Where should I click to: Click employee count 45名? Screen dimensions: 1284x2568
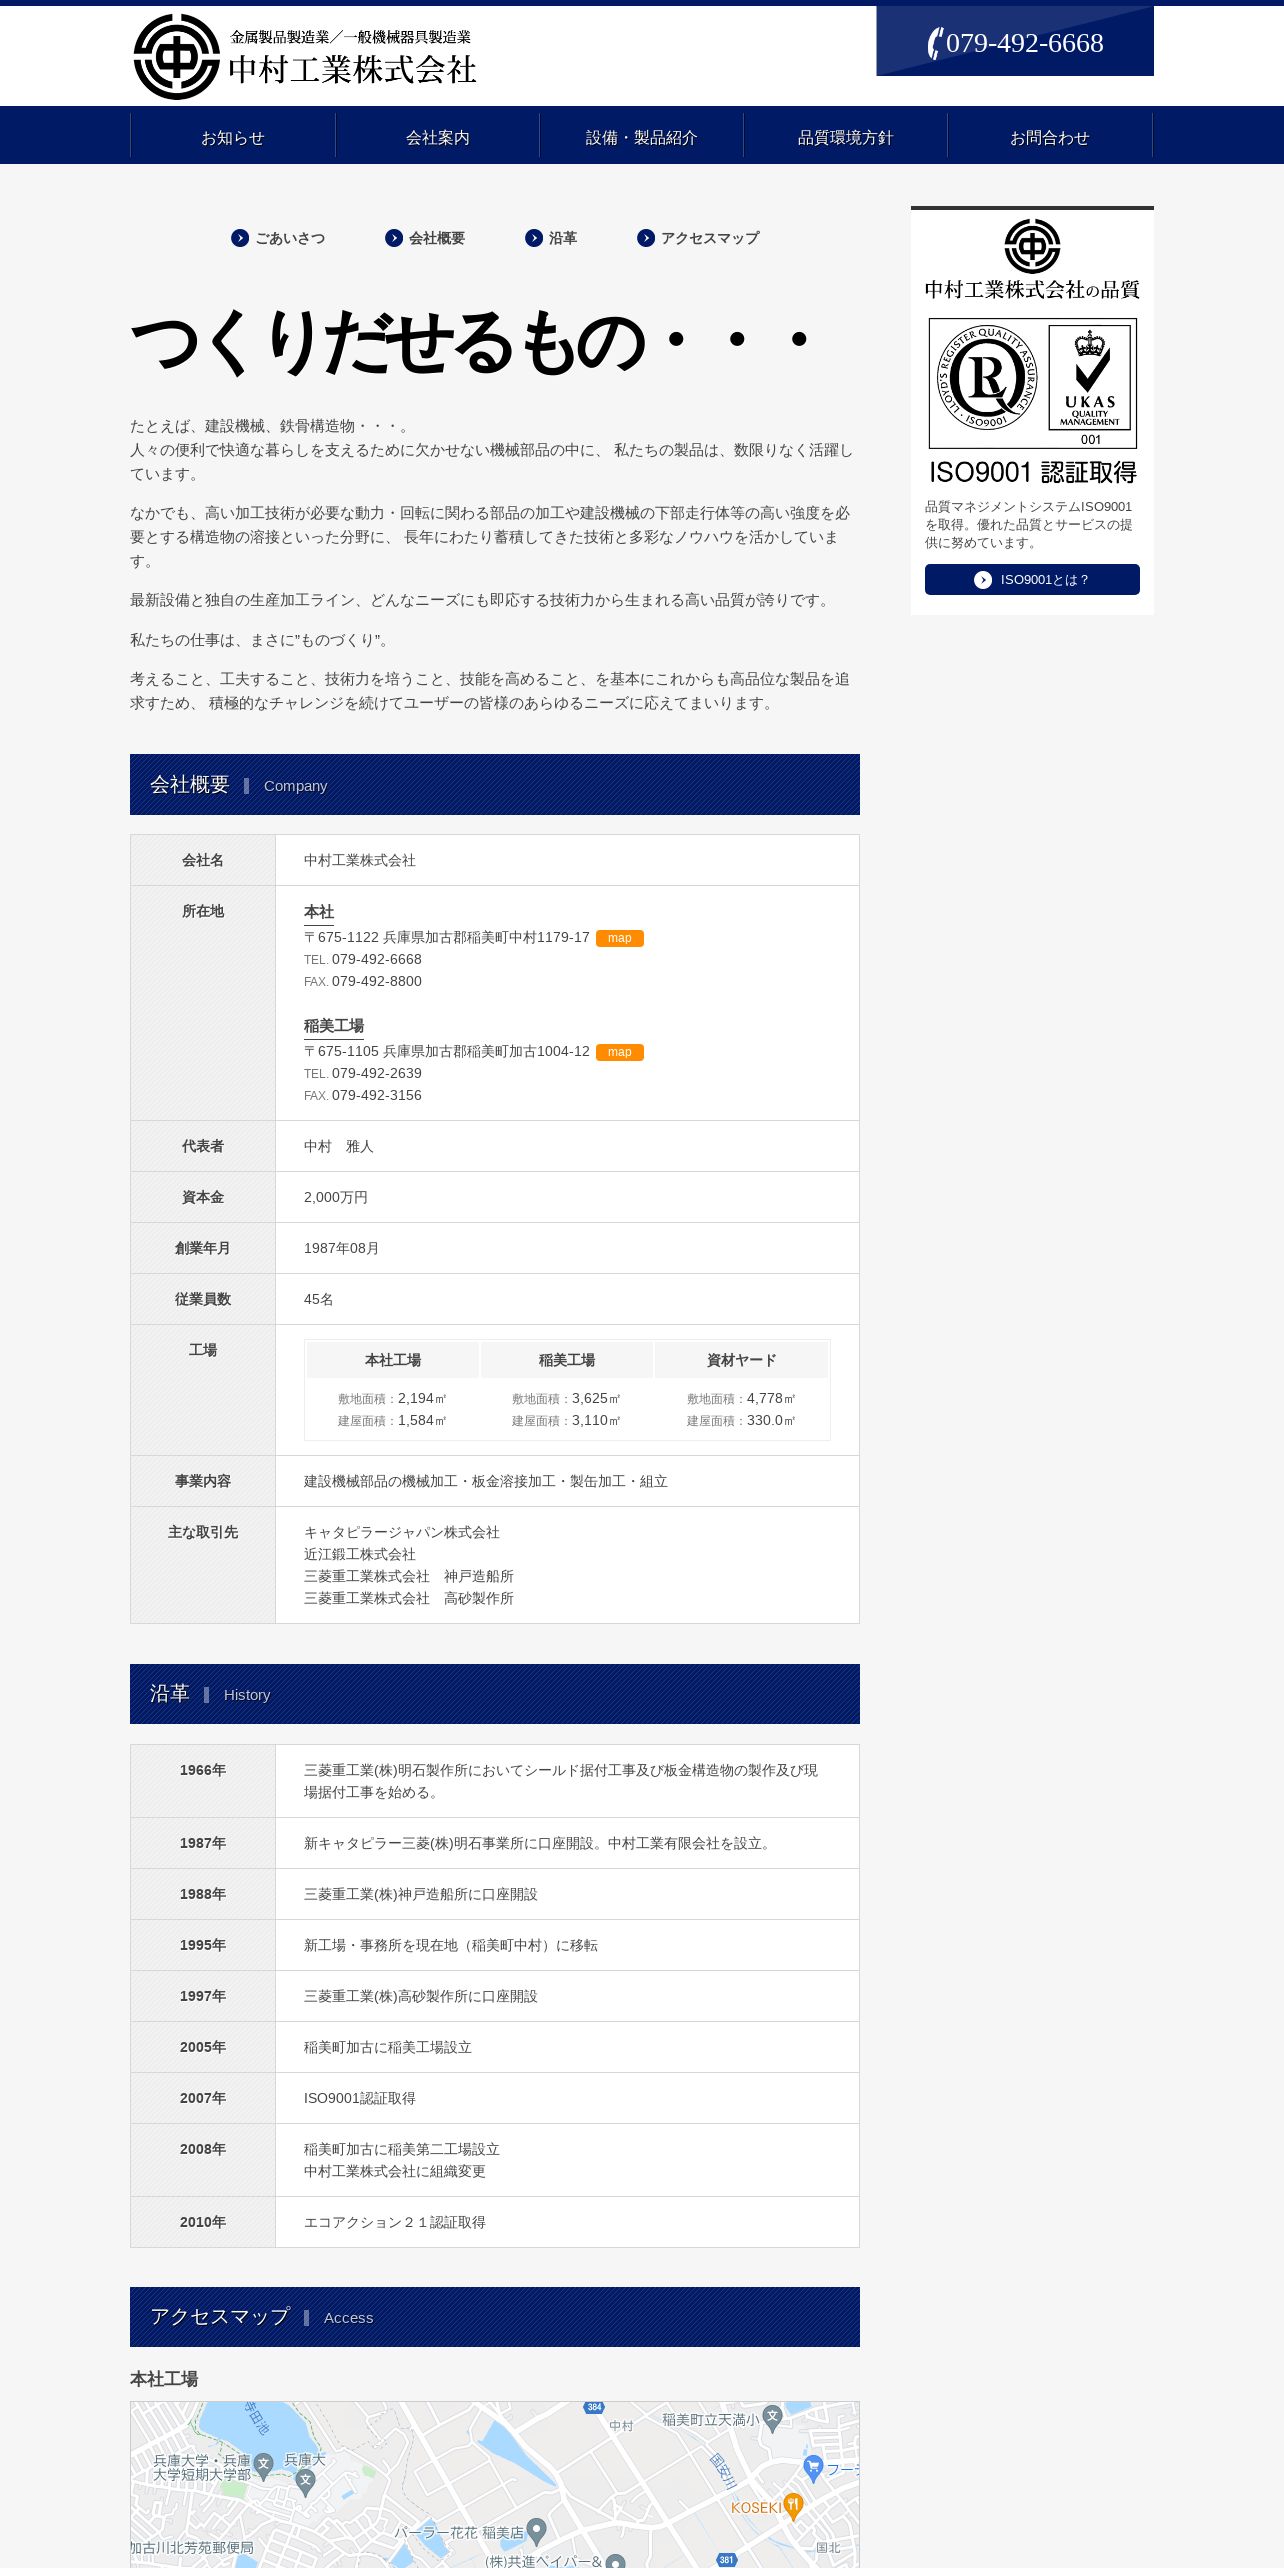[319, 1299]
